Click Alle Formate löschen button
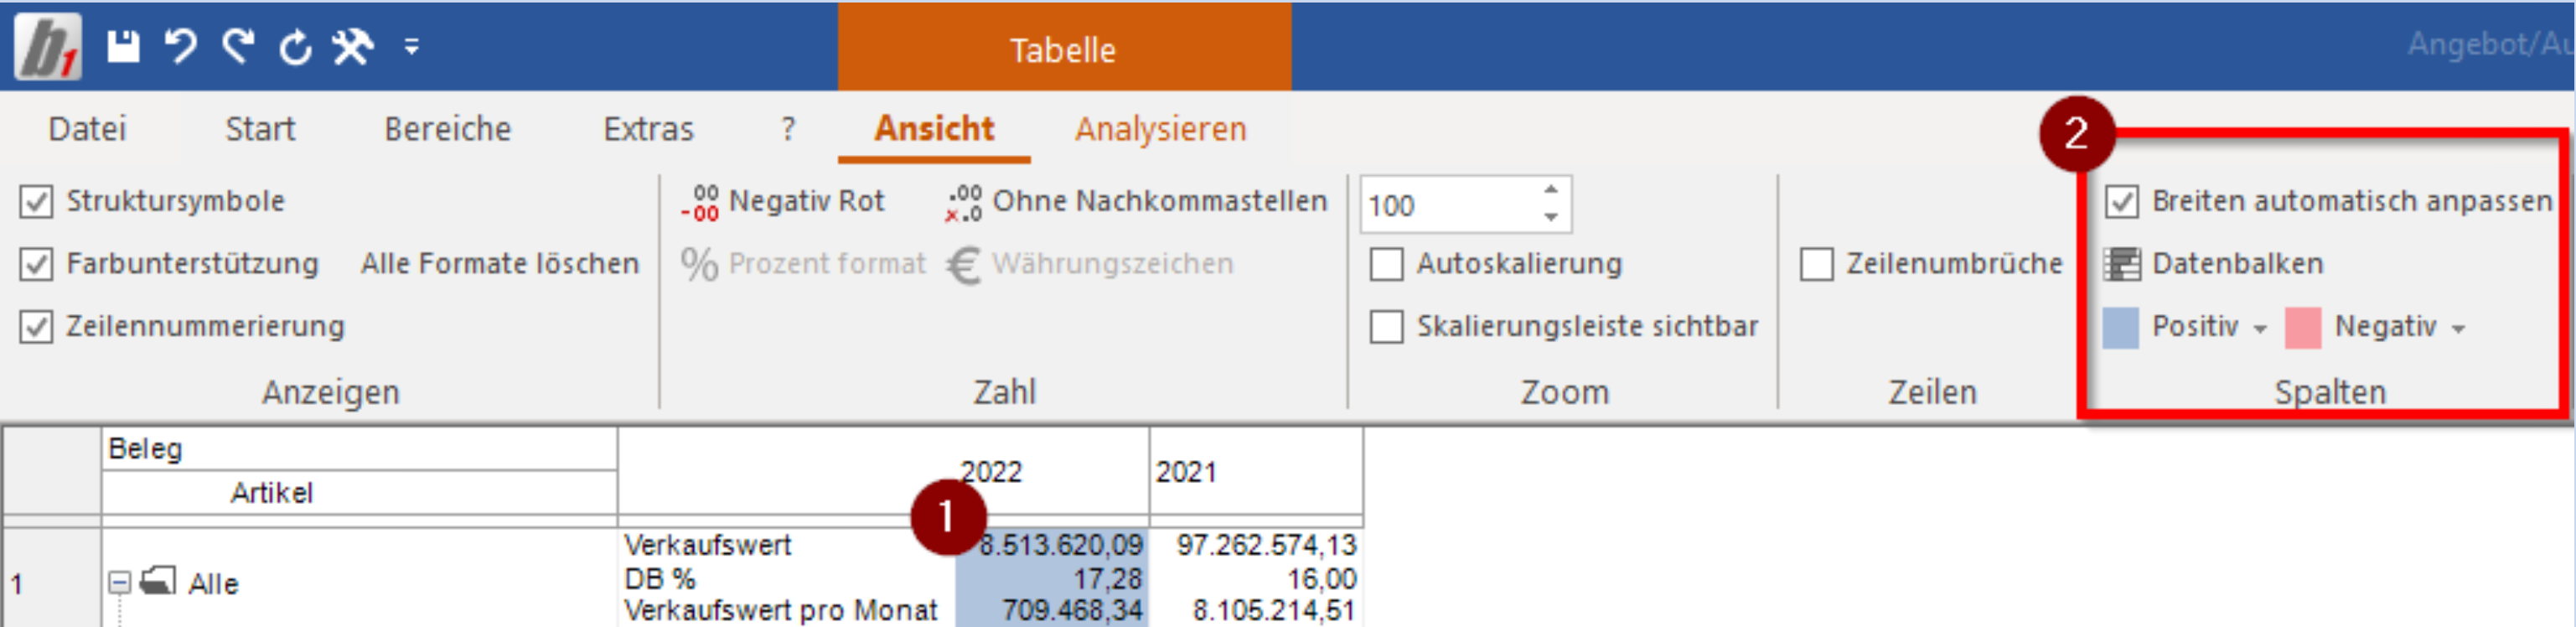The image size is (2576, 627). pyautogui.click(x=499, y=264)
